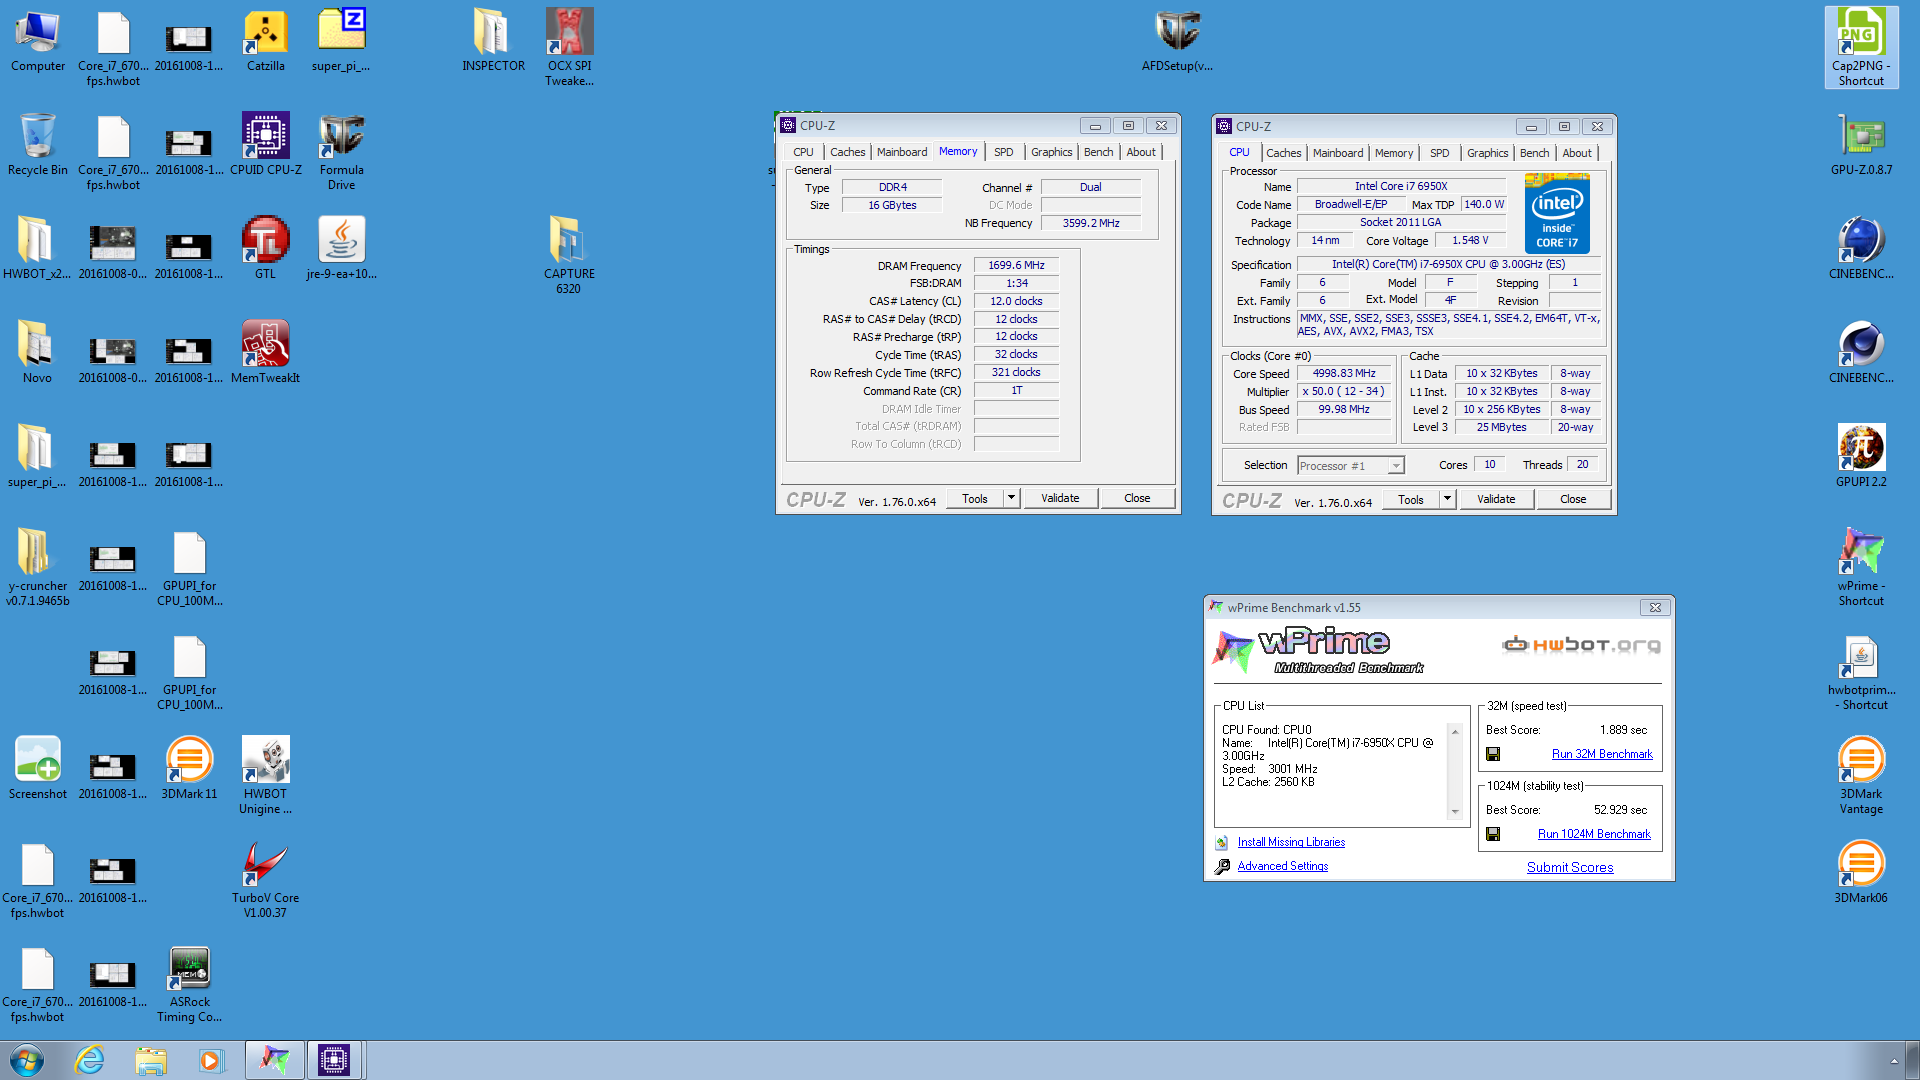1920x1080 pixels.
Task: Launch GPU-Z.0.8.7 from the desktop
Action: (1861, 144)
